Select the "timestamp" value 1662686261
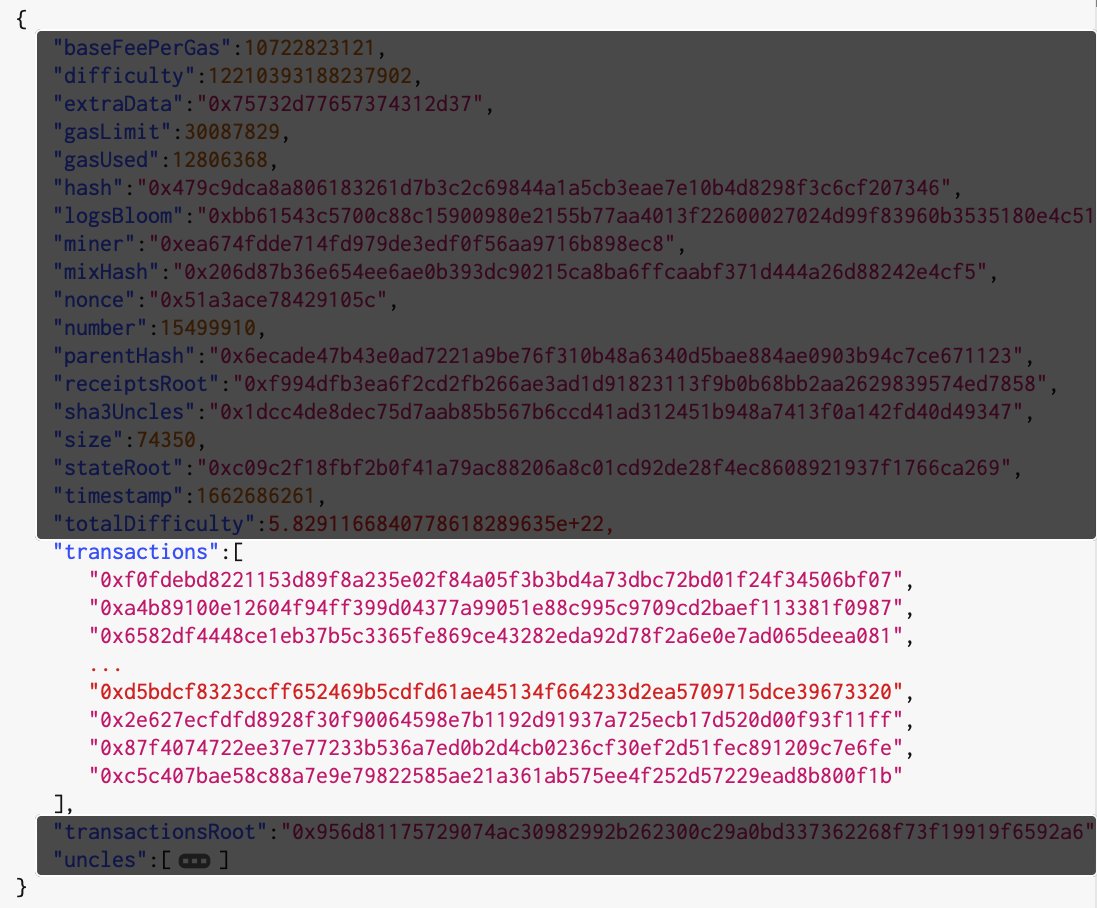Image resolution: width=1097 pixels, height=908 pixels. click(255, 495)
